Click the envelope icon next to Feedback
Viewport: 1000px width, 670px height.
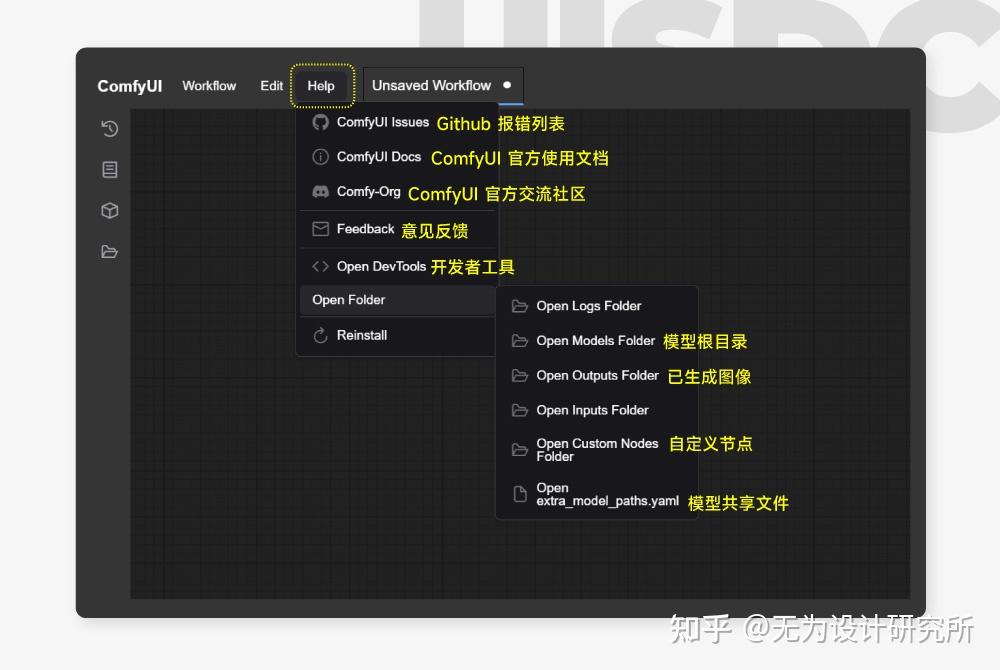coord(319,228)
